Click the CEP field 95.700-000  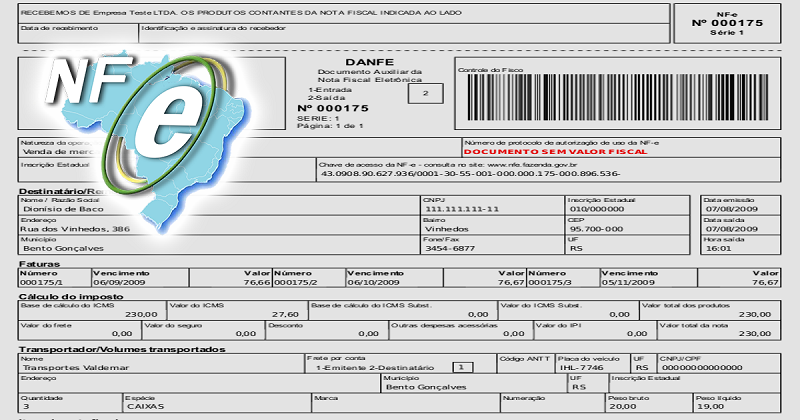pos(627,225)
